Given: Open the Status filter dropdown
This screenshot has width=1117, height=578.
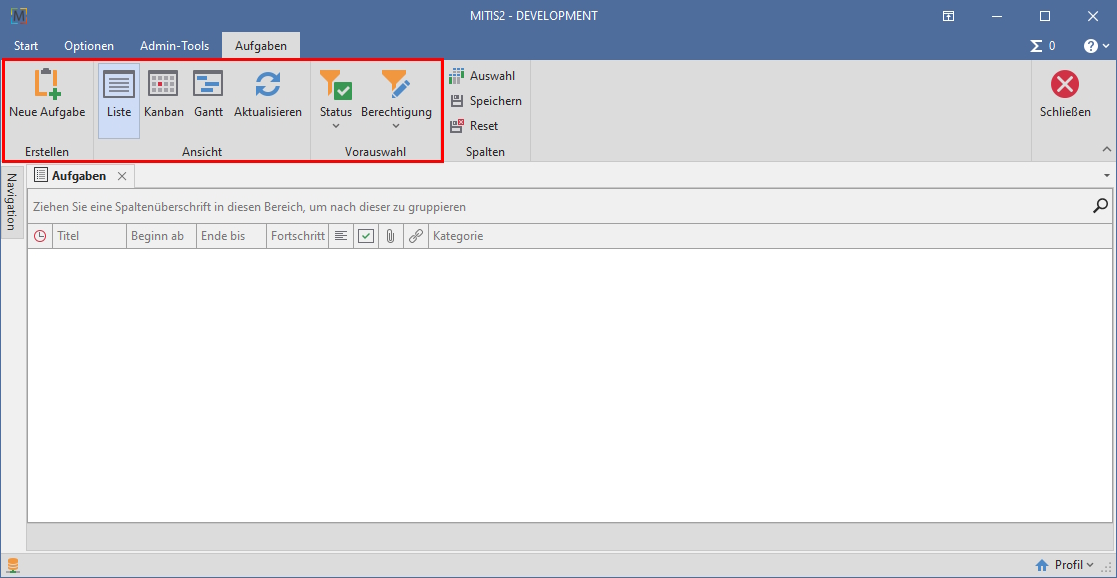Looking at the screenshot, I should [x=336, y=100].
